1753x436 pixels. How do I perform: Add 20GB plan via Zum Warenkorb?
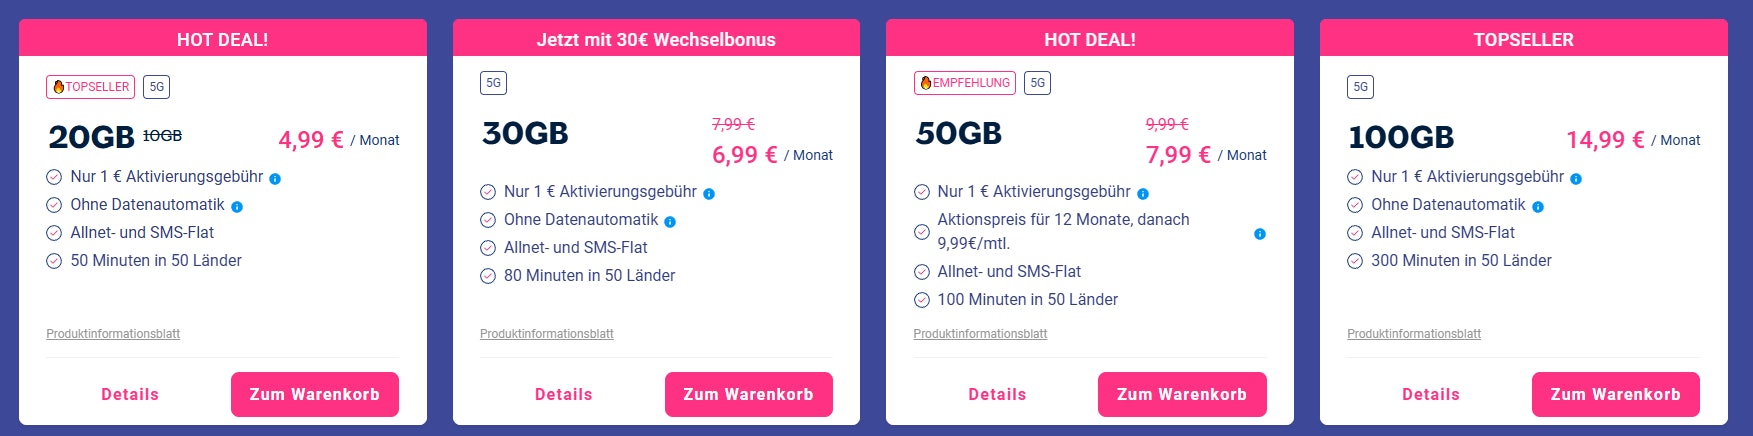[x=315, y=394]
